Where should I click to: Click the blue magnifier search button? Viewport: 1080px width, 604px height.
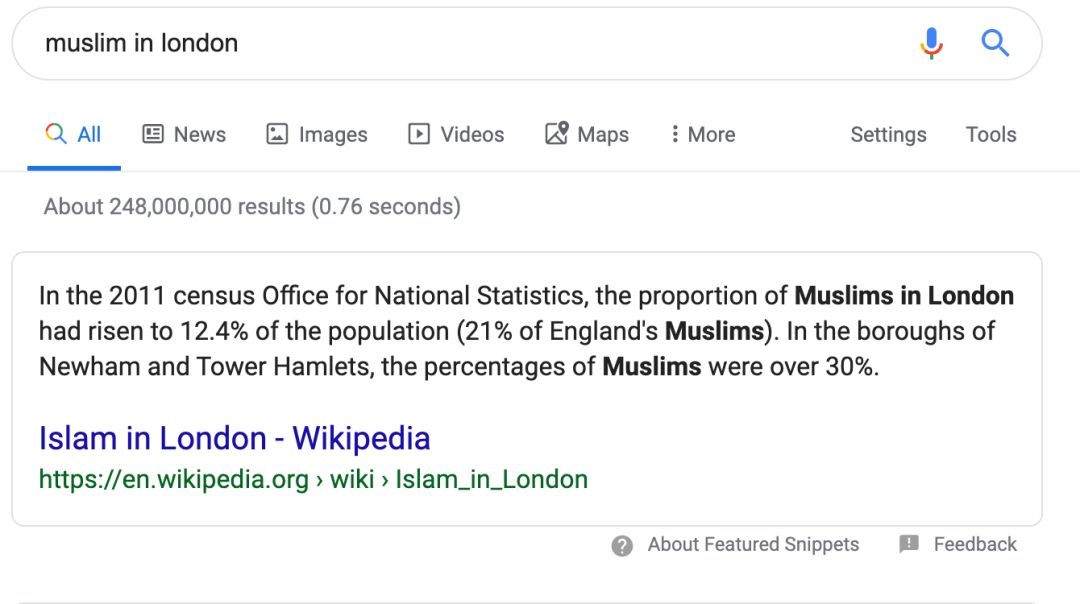click(995, 43)
